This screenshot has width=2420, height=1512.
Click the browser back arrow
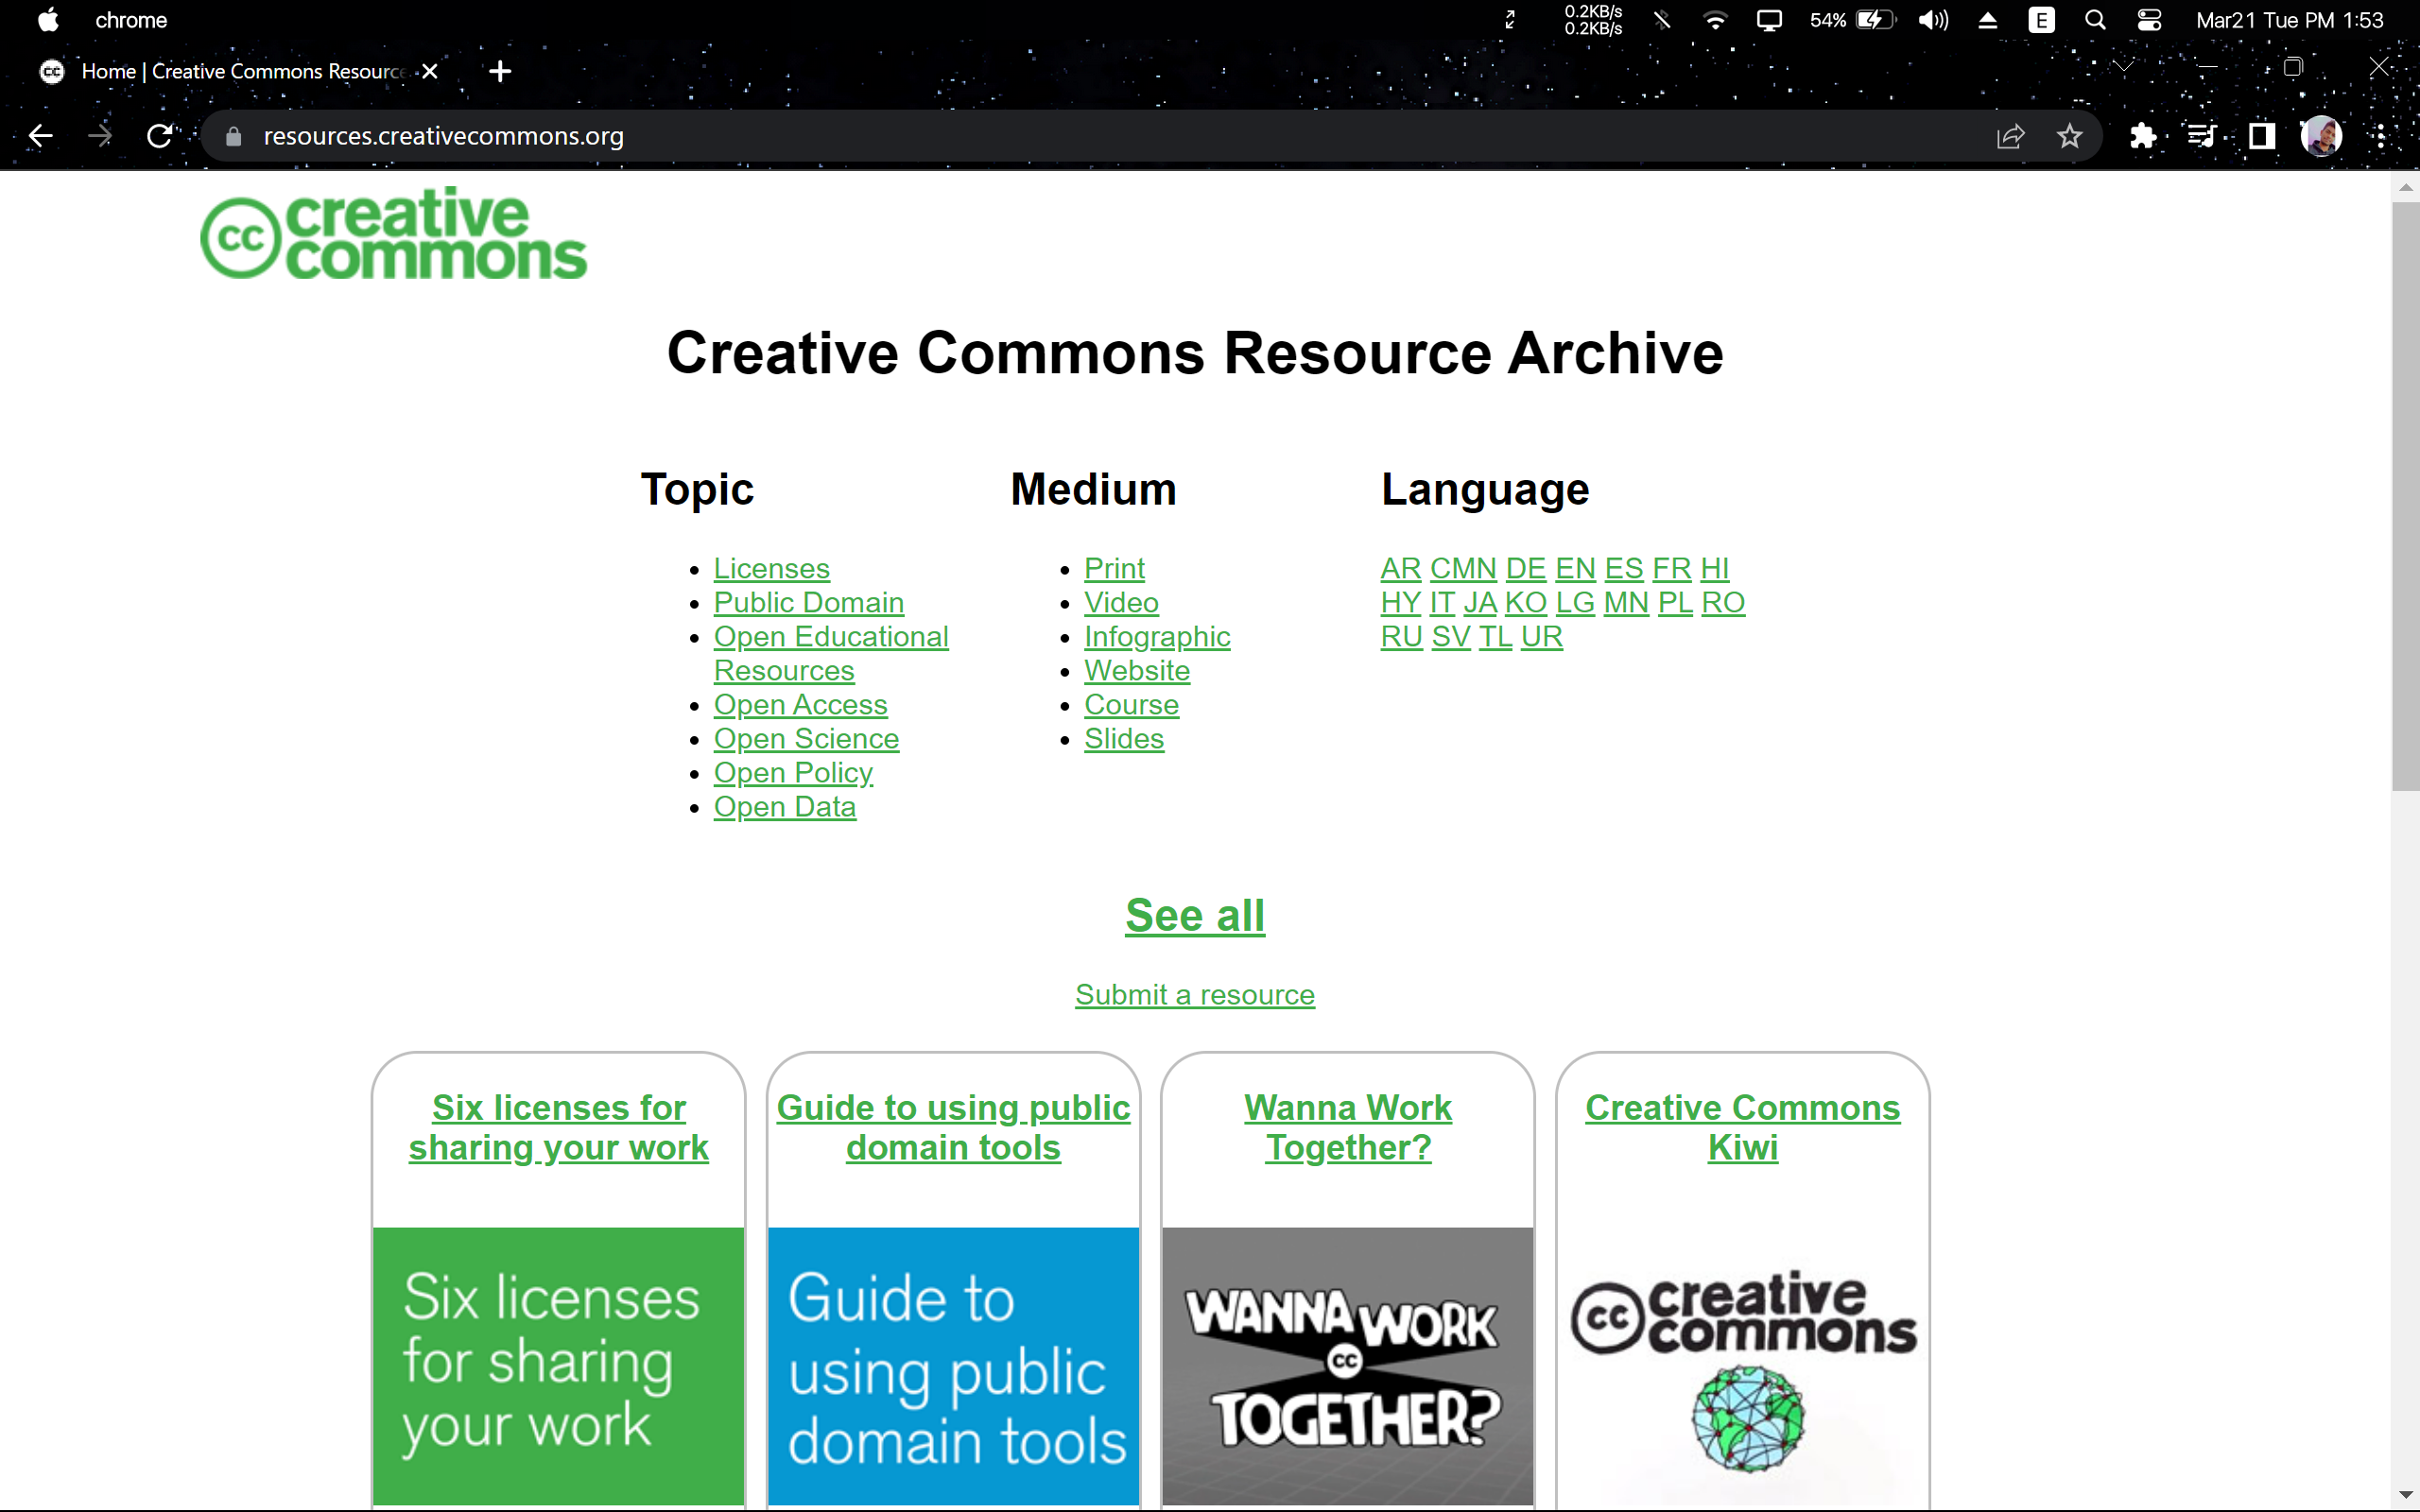click(x=40, y=136)
